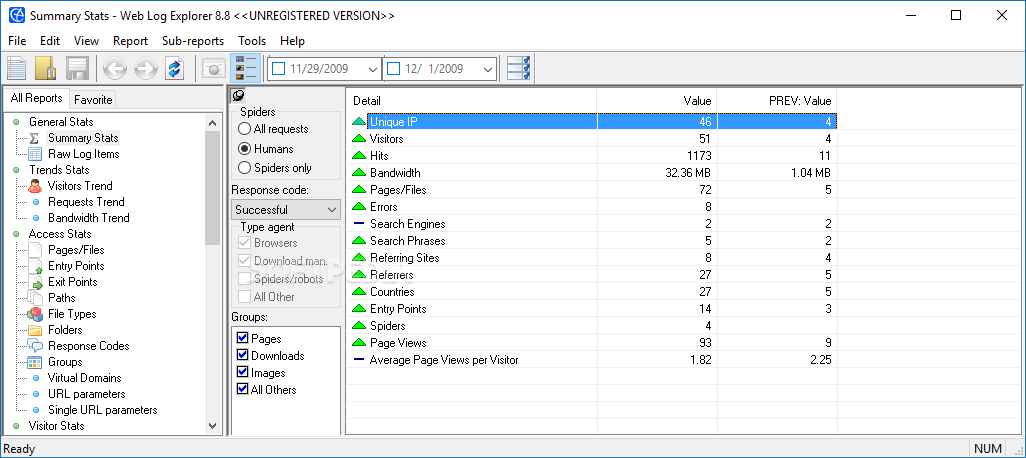The width and height of the screenshot is (1026, 458).
Task: Open the Sub-reports menu
Action: [193, 41]
